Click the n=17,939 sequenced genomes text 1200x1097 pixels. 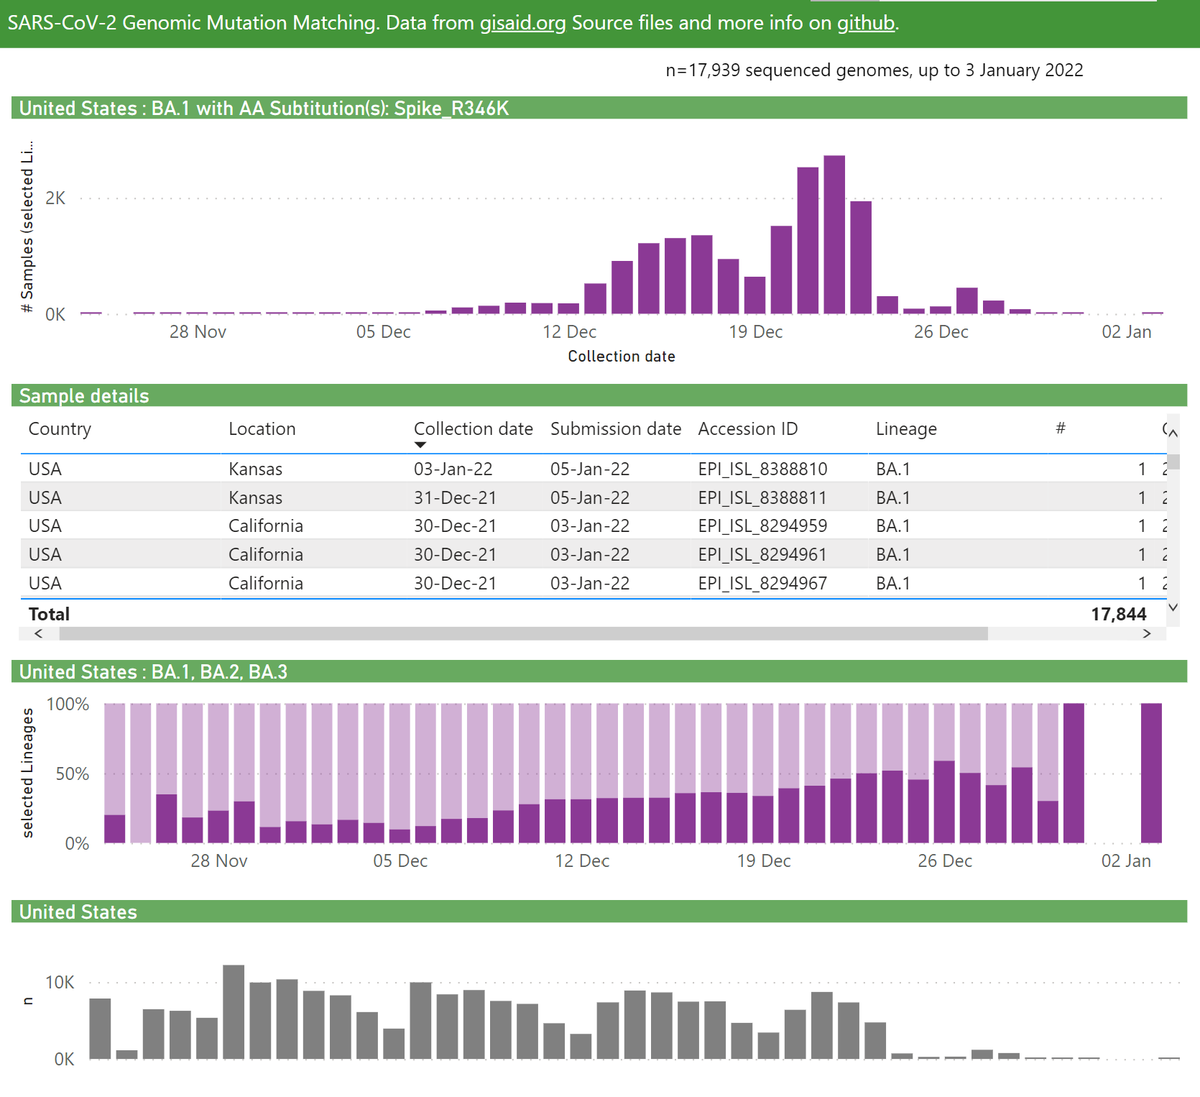874,70
